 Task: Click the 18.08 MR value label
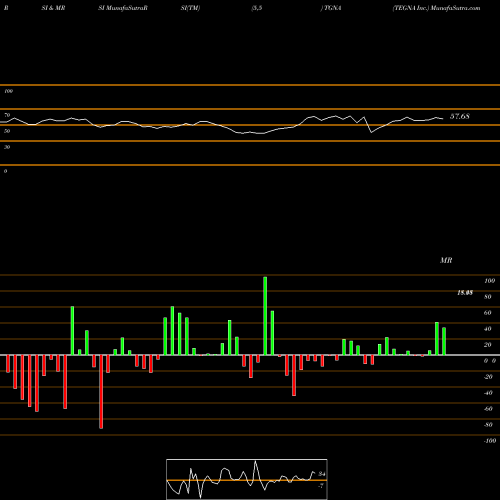pos(465,293)
